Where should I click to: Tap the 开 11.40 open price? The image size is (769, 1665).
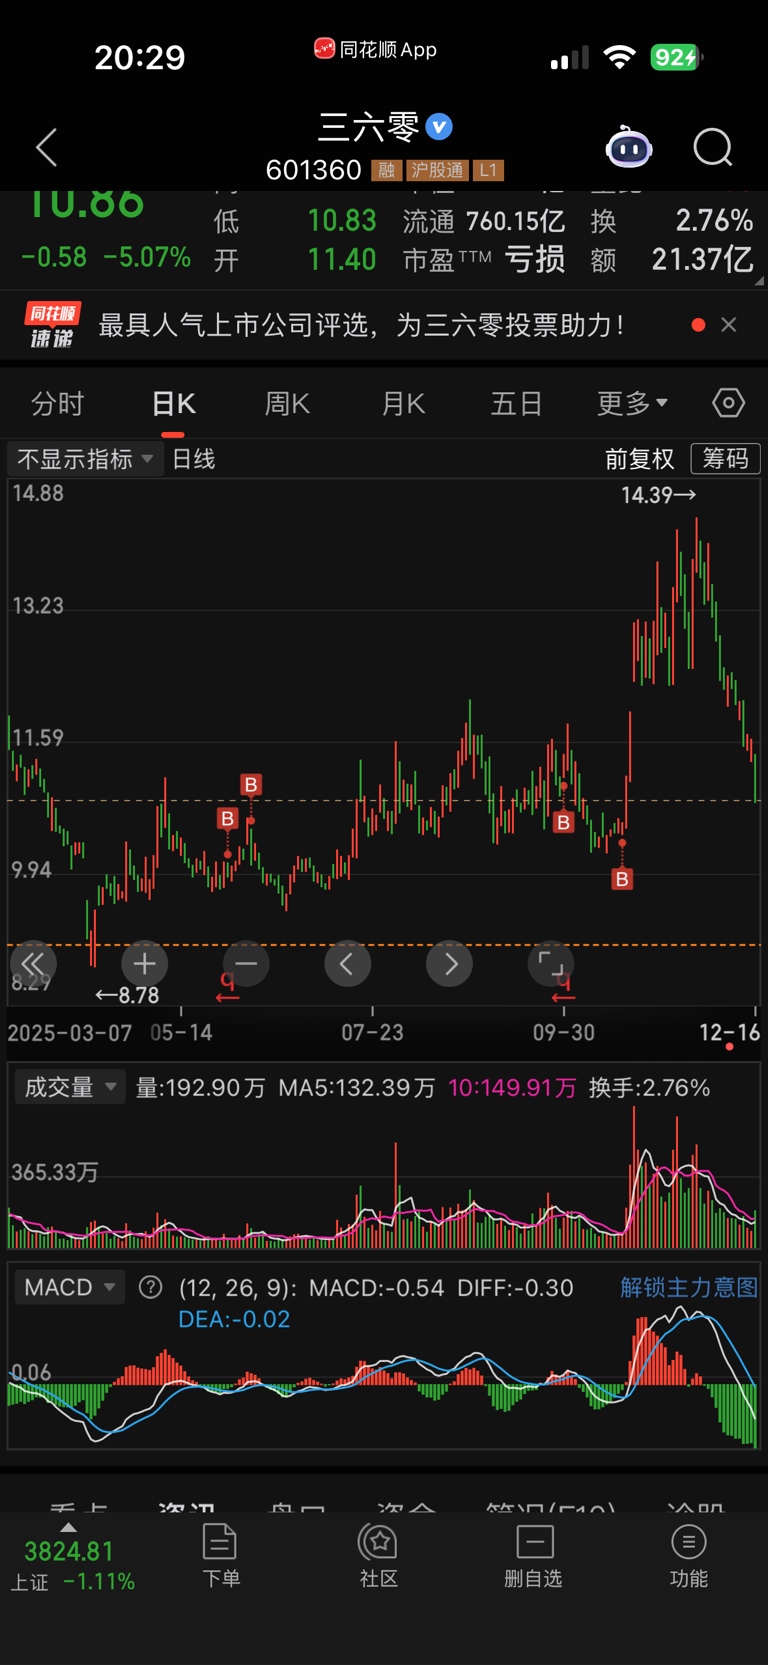click(x=294, y=260)
